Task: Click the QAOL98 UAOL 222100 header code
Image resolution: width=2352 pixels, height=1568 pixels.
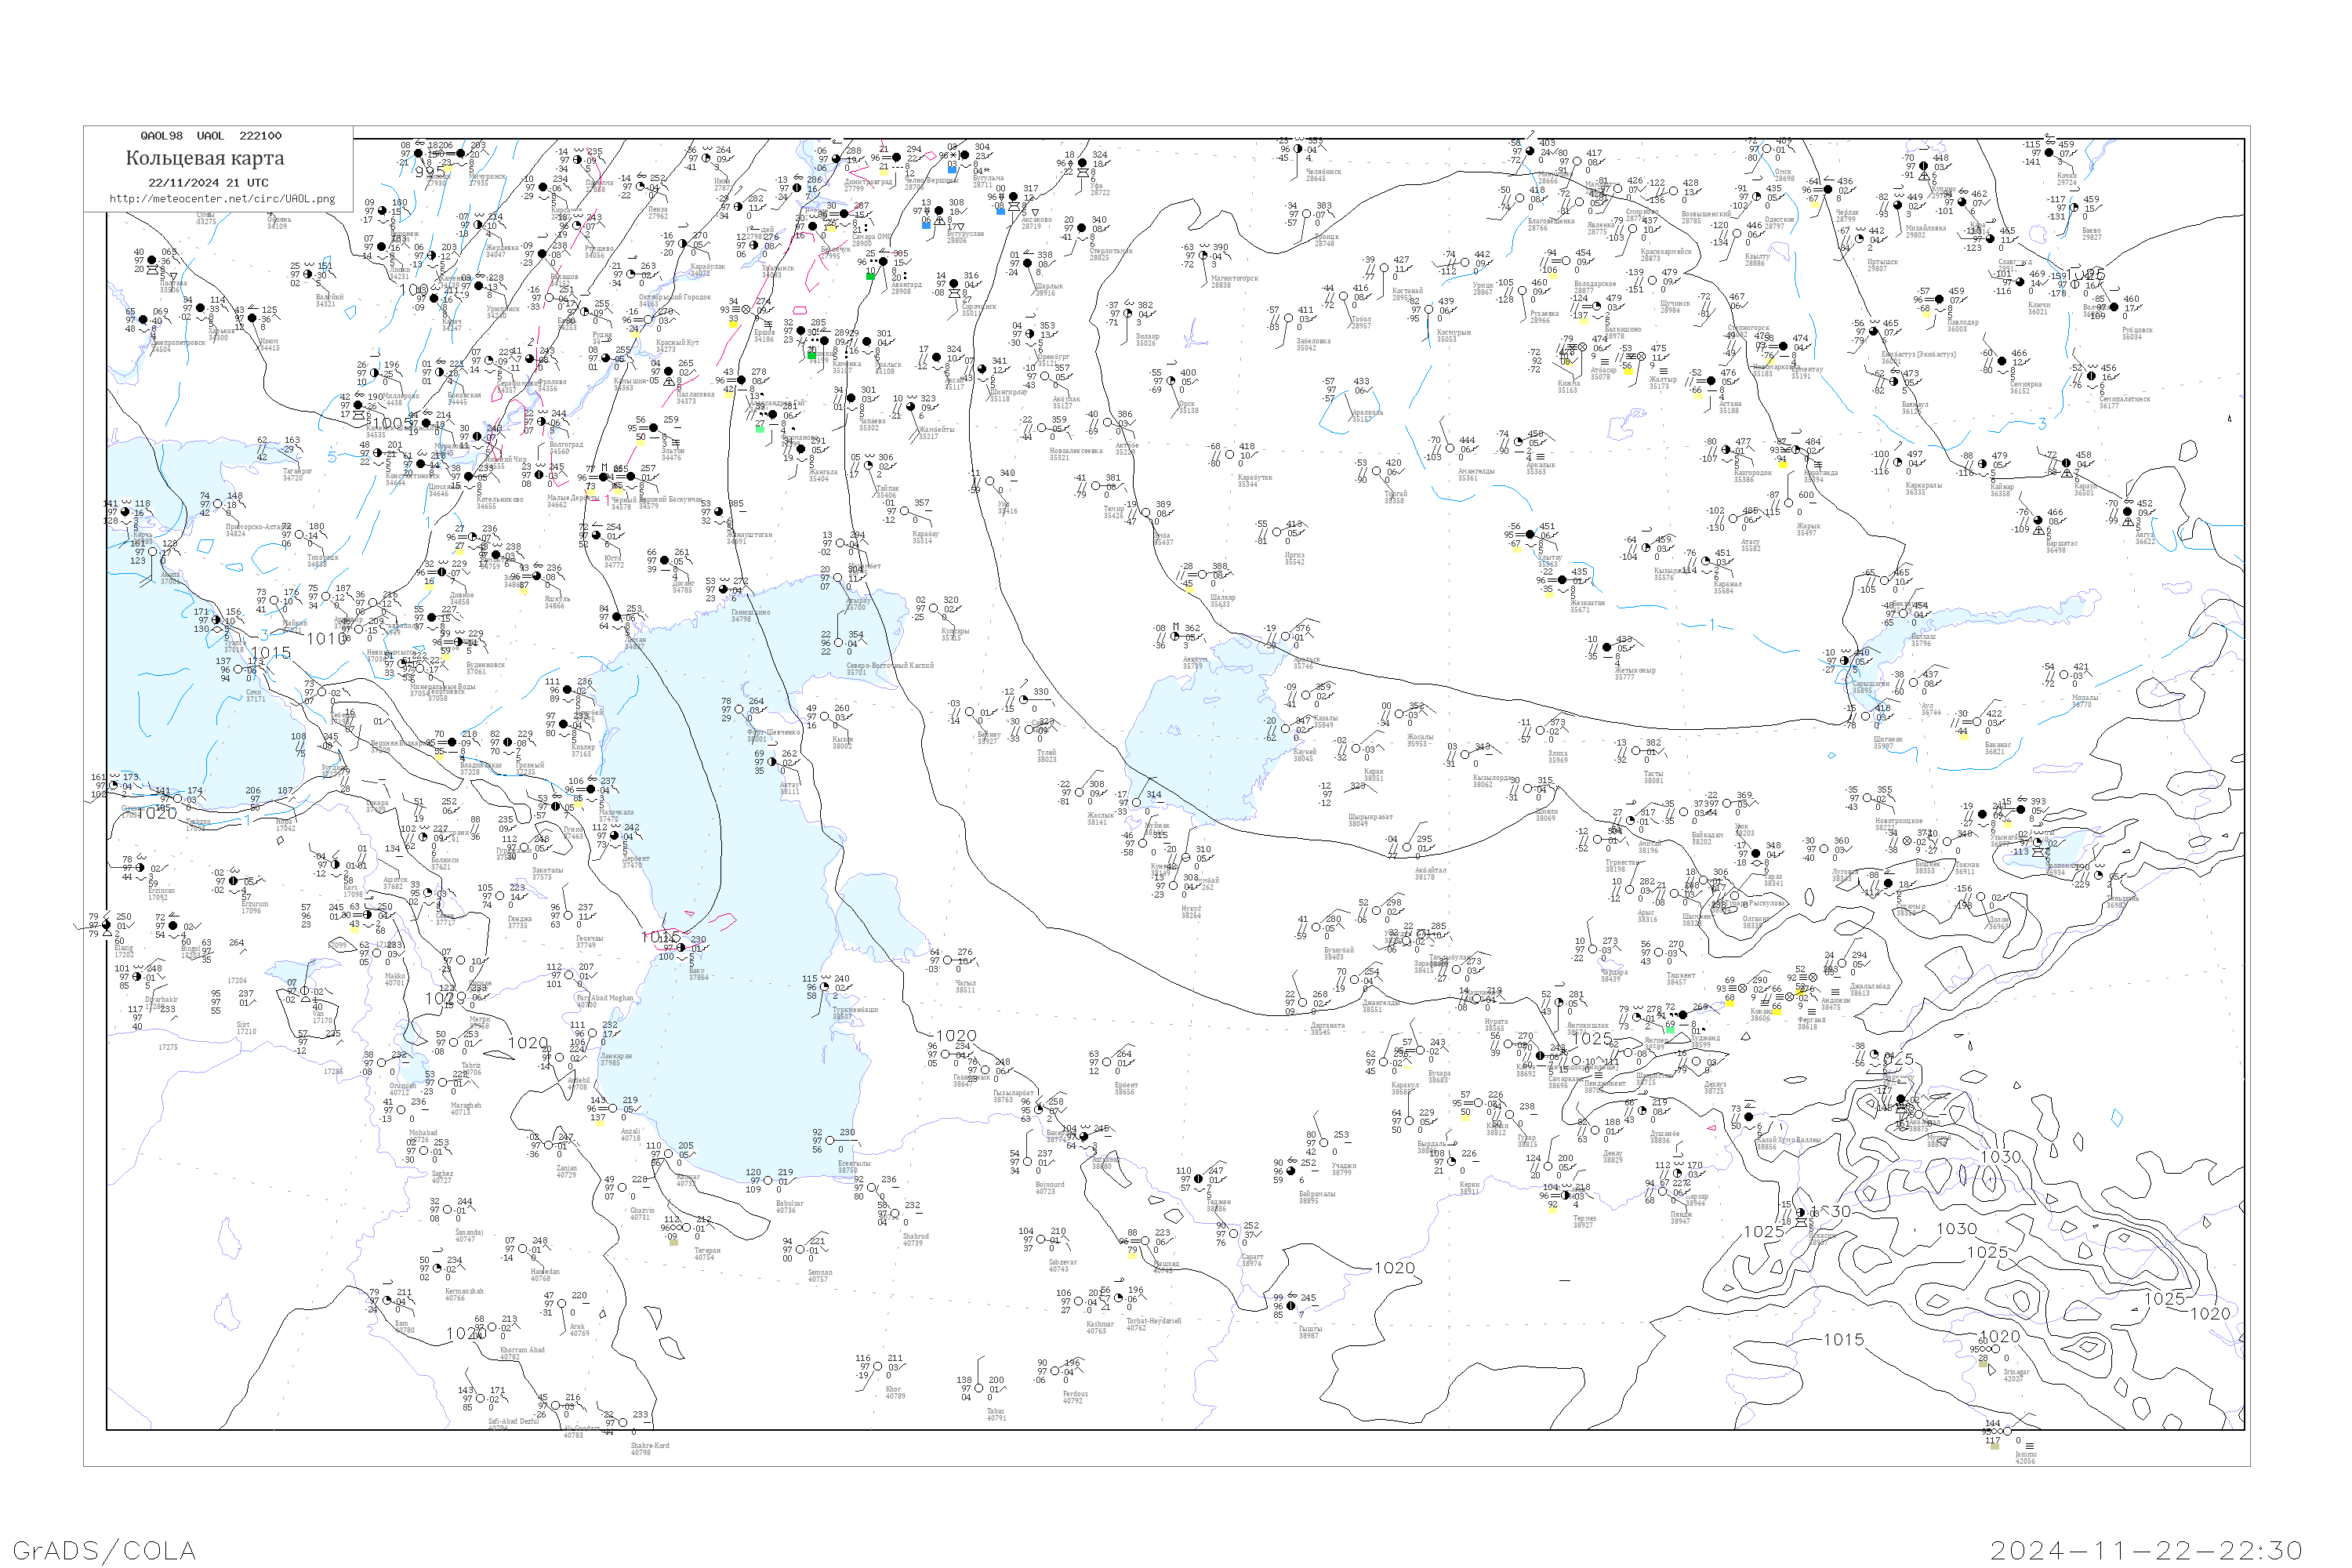Action: pos(210,135)
